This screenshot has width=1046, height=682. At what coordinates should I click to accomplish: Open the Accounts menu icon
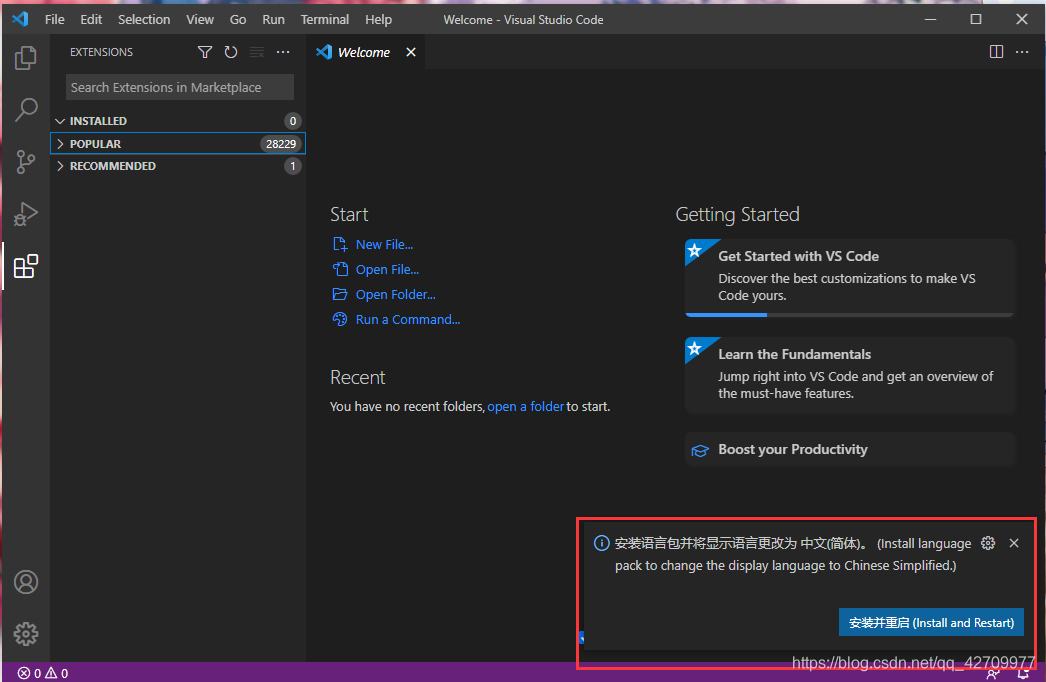pyautogui.click(x=26, y=583)
